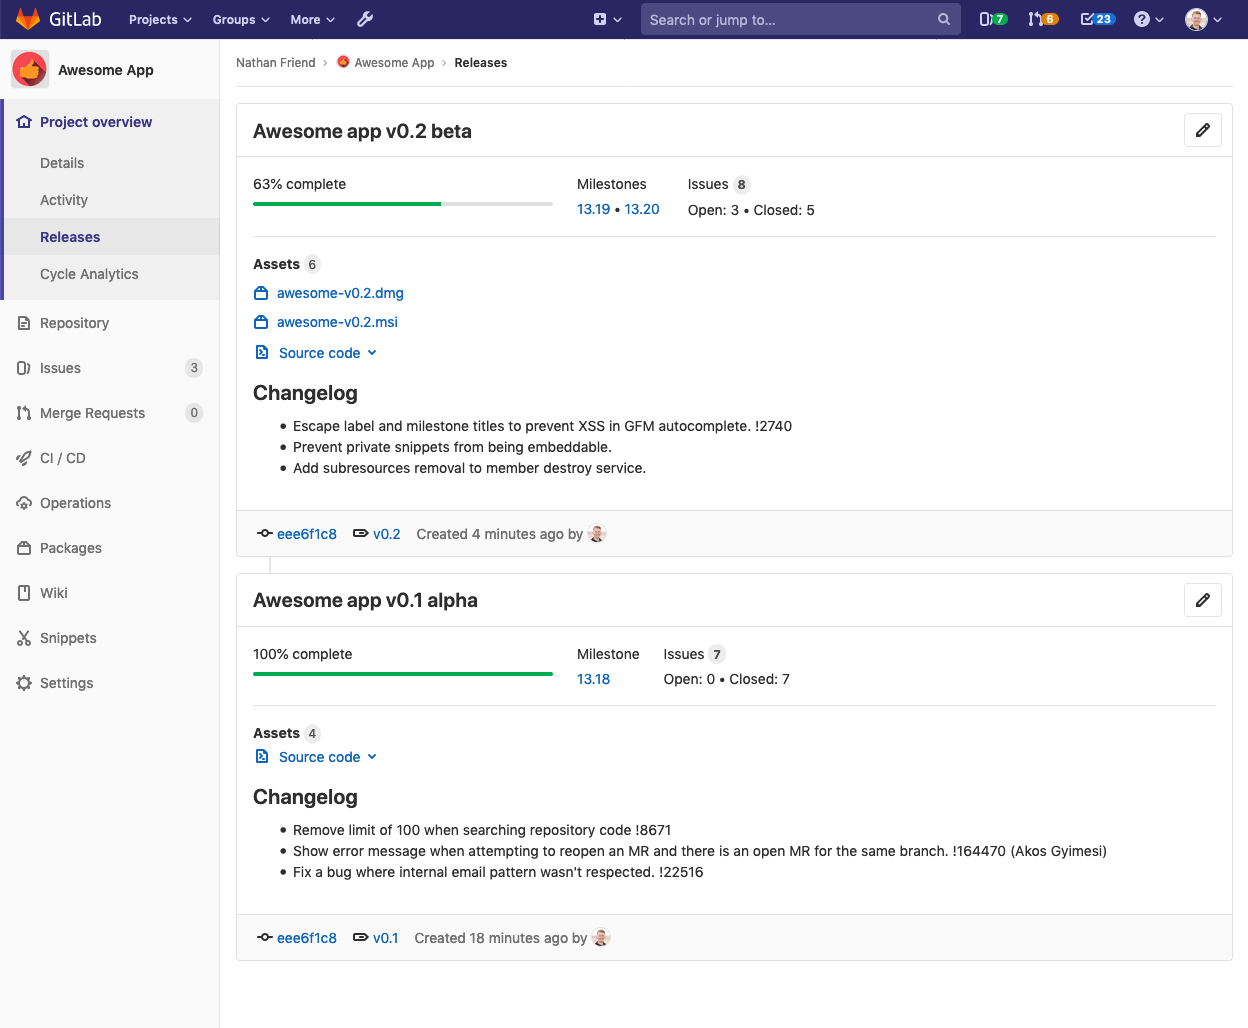The width and height of the screenshot is (1248, 1028).
Task: Download the awesome-v0.2.dmg asset
Action: click(340, 293)
